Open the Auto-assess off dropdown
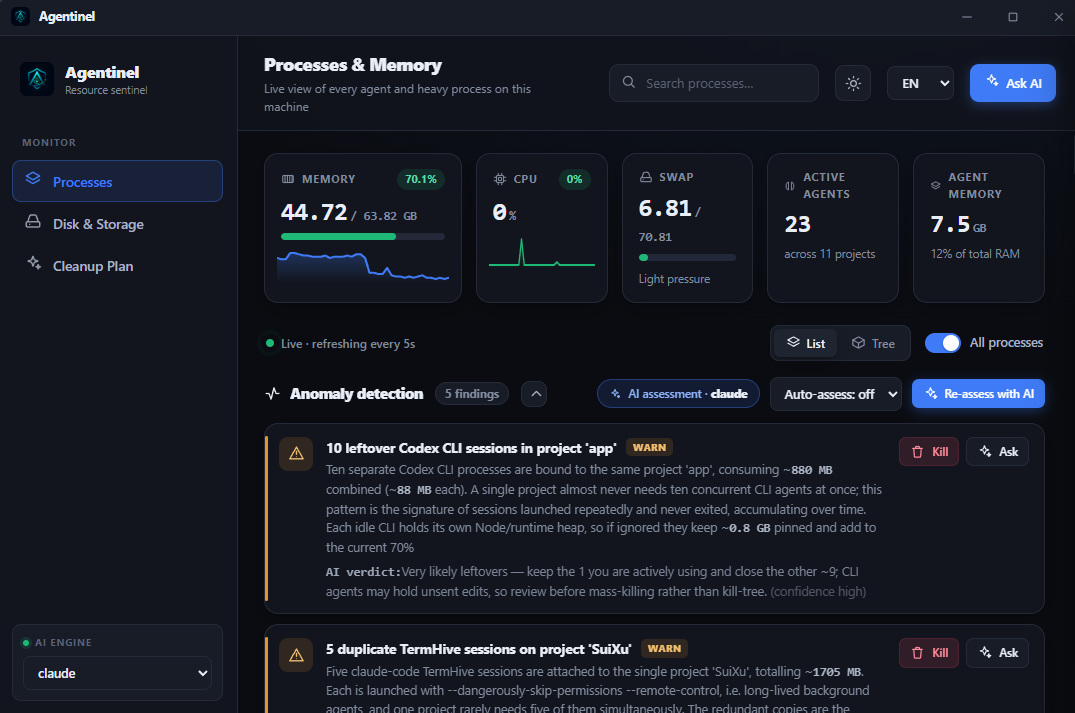The image size is (1075, 713). 836,394
